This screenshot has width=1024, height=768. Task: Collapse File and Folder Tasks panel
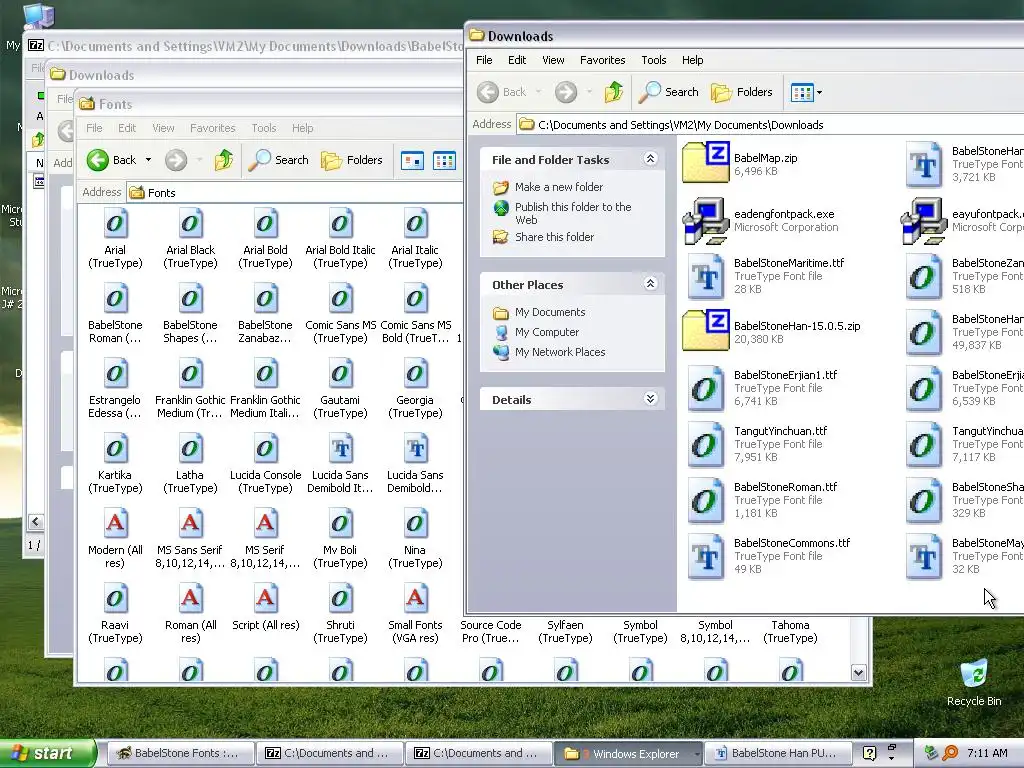point(650,159)
